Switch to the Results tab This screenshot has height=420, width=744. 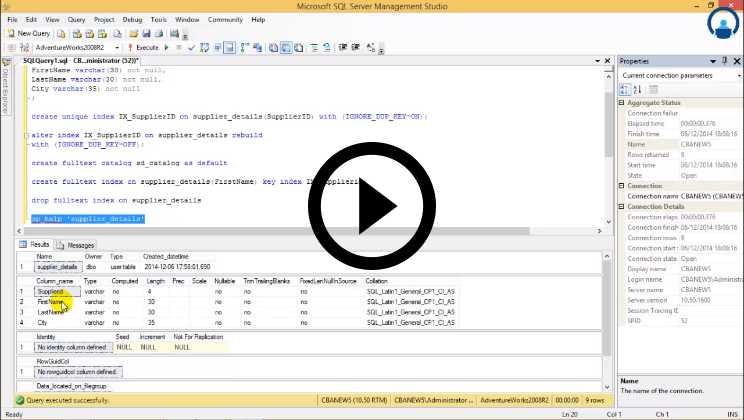tap(35, 244)
